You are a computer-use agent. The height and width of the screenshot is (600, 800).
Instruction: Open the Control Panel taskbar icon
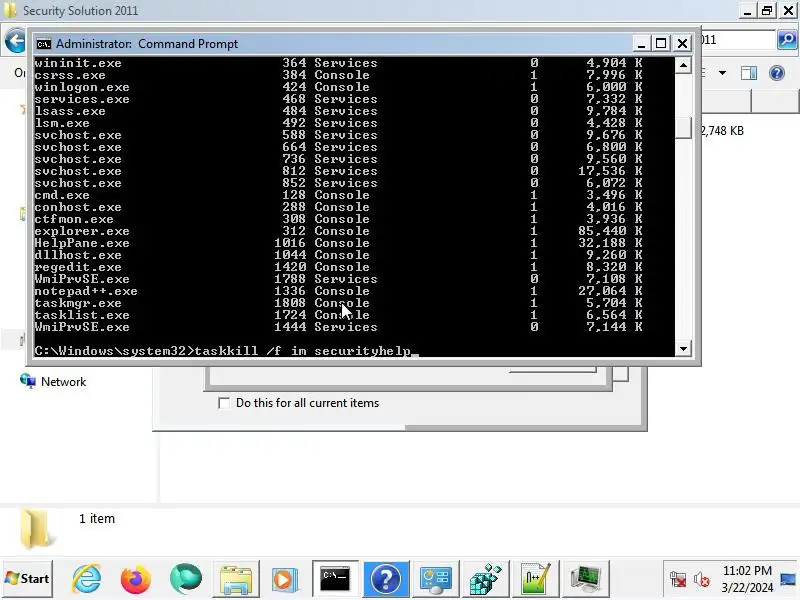tap(435, 579)
